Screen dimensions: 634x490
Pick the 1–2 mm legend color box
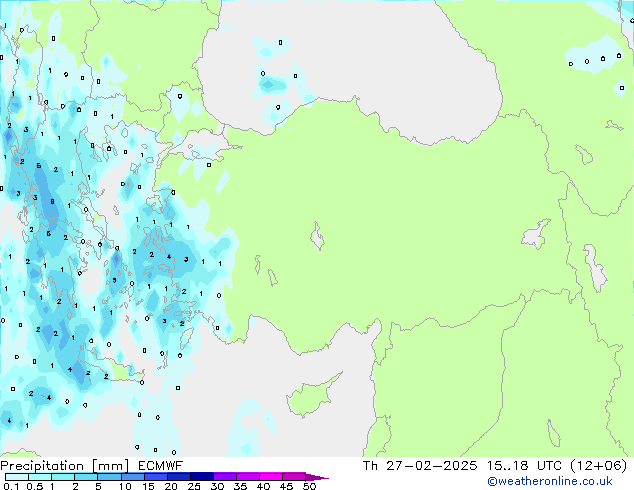(x=63, y=477)
